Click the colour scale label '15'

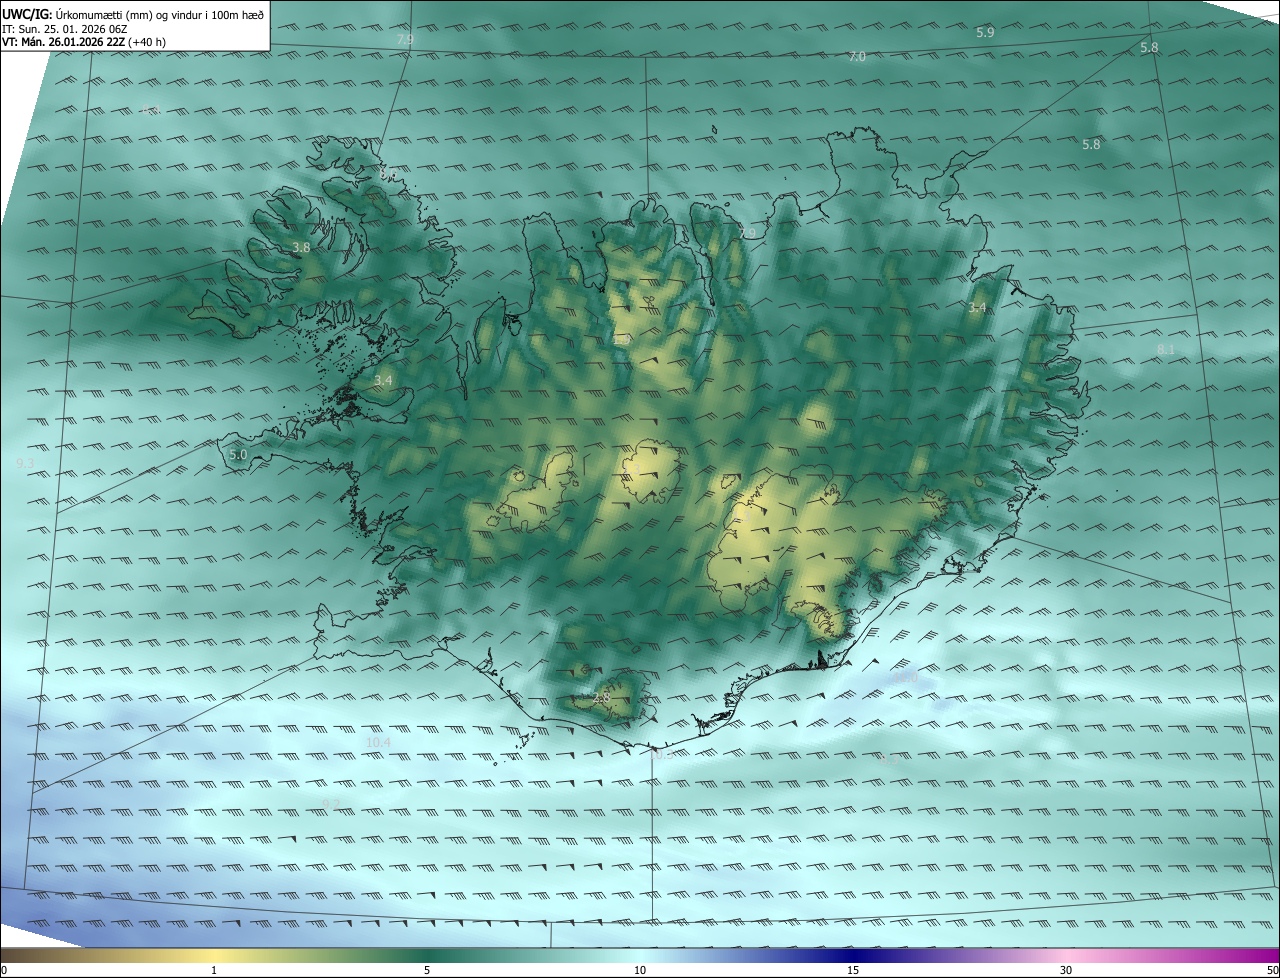[853, 970]
